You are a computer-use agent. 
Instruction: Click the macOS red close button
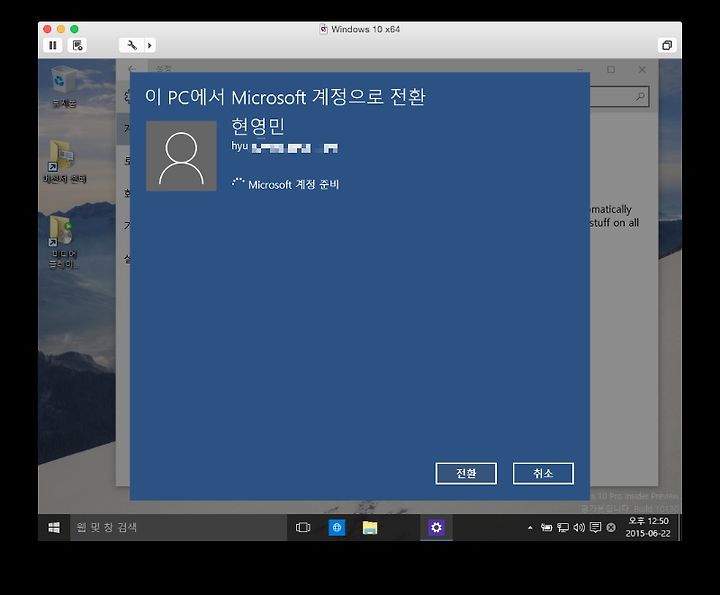(x=47, y=29)
